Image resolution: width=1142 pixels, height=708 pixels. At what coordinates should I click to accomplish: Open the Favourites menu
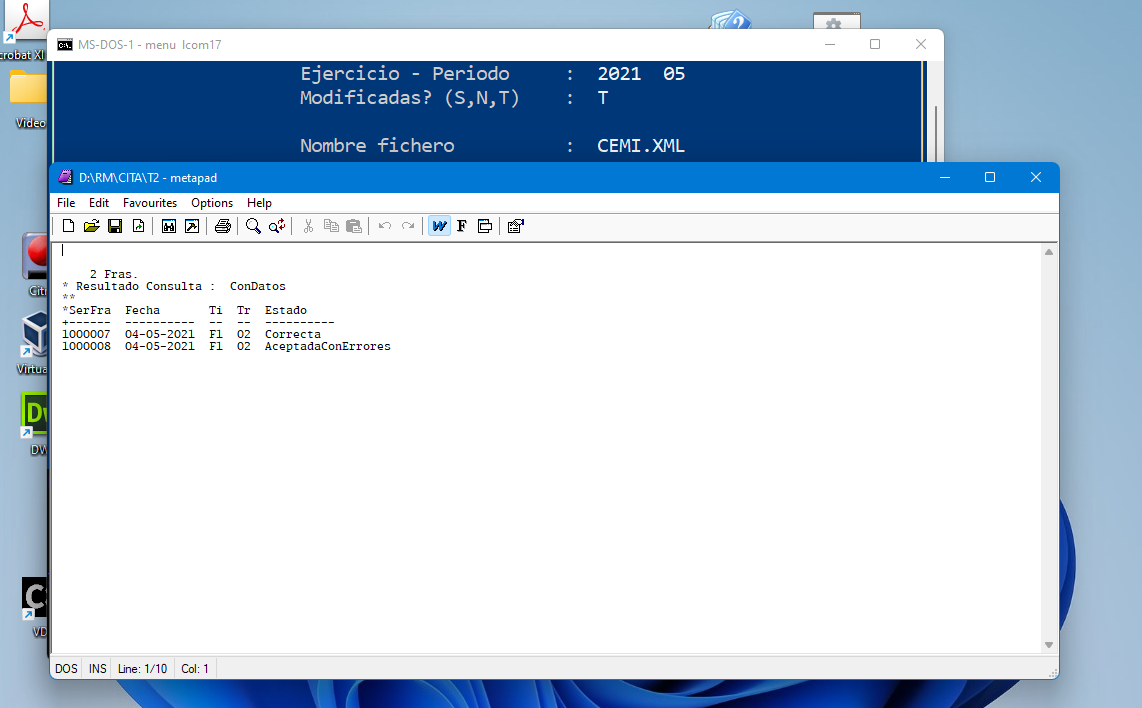click(149, 202)
